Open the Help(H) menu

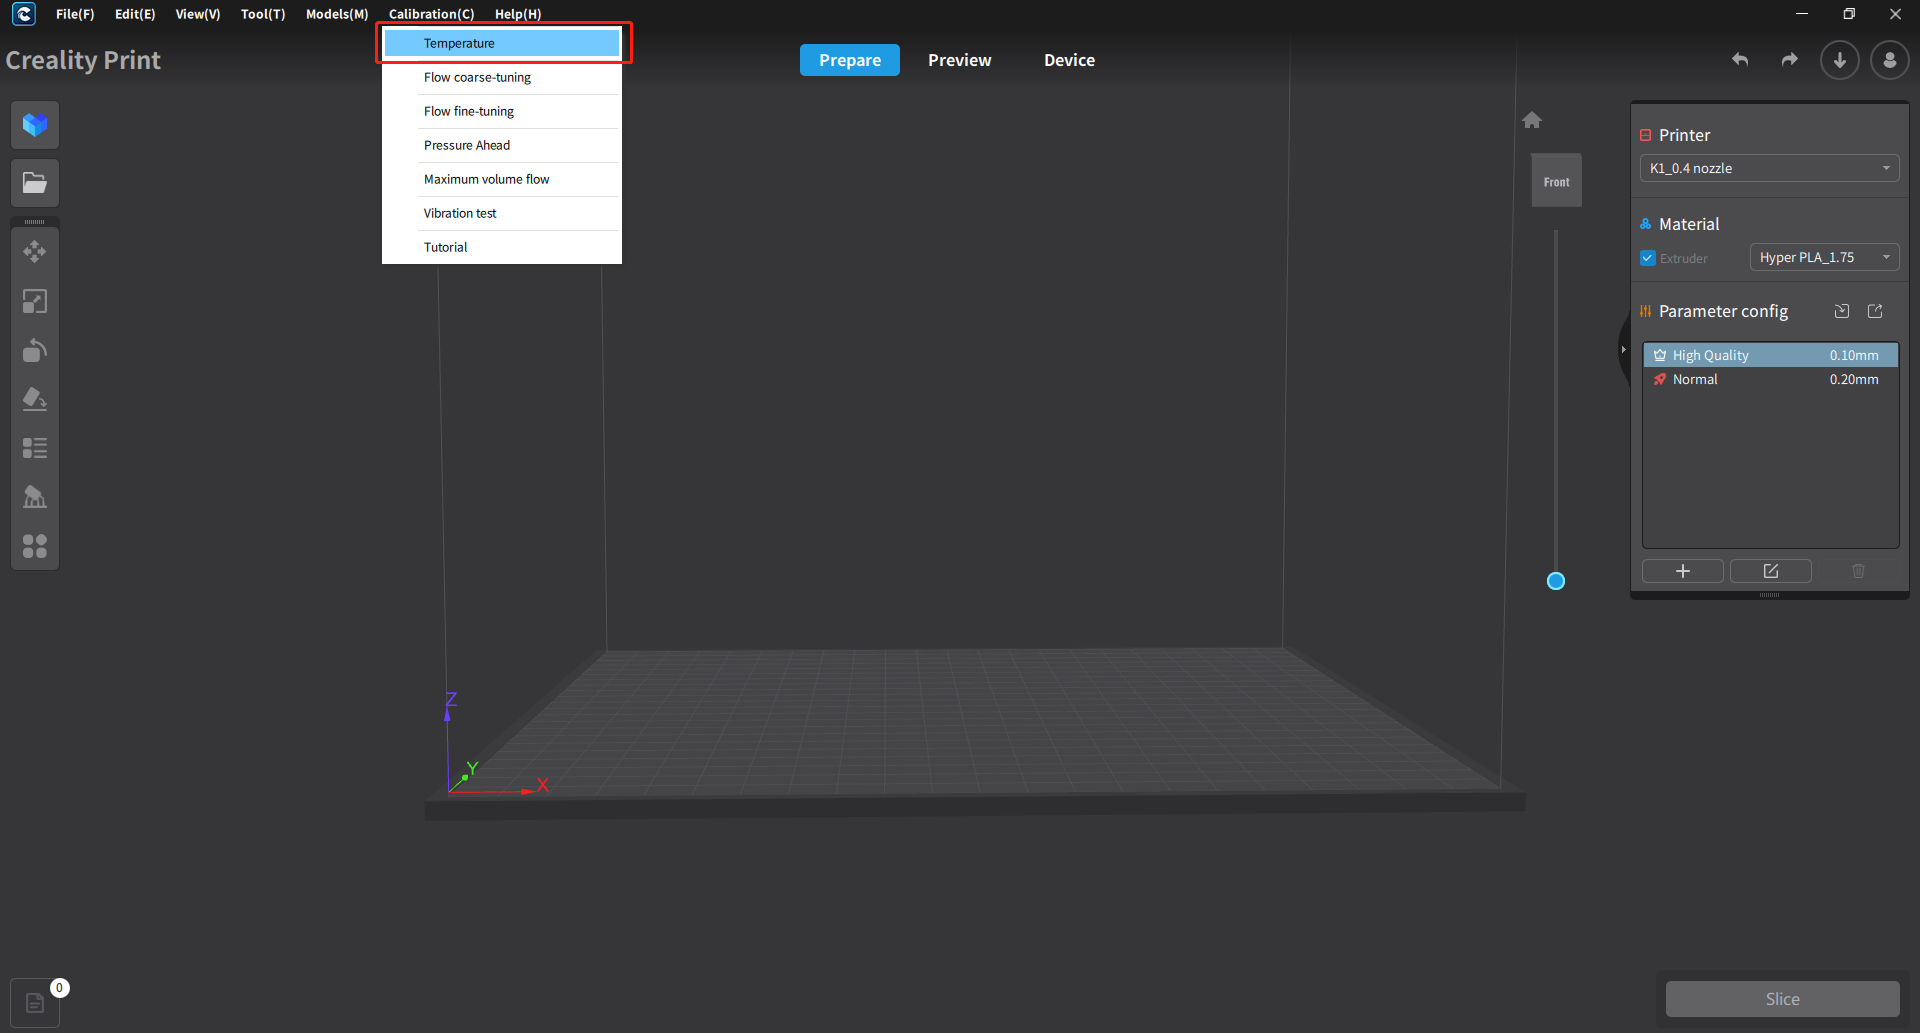pos(518,14)
